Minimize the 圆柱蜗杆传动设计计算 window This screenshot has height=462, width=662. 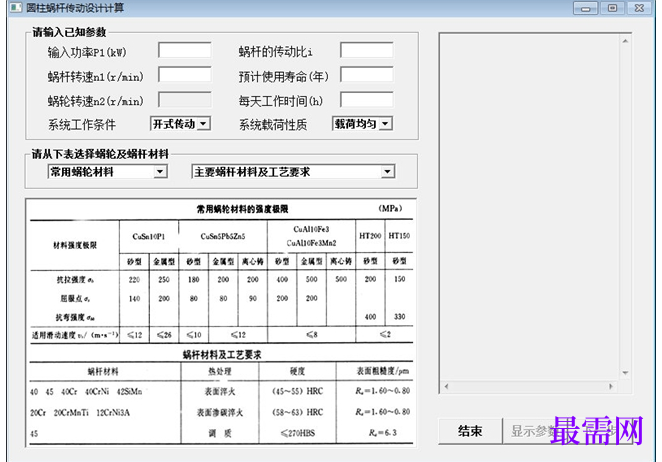[x=585, y=8]
